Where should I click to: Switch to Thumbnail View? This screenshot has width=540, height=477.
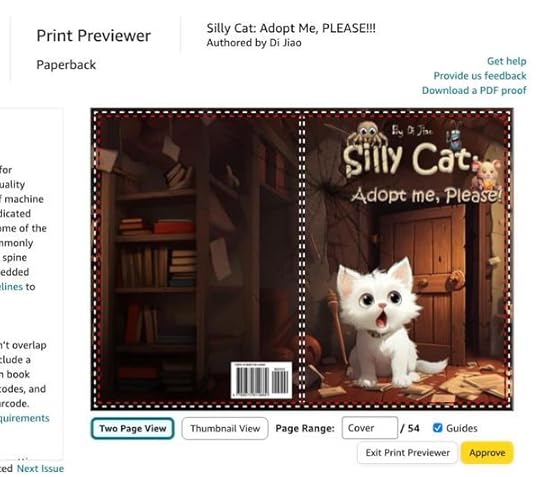225,428
